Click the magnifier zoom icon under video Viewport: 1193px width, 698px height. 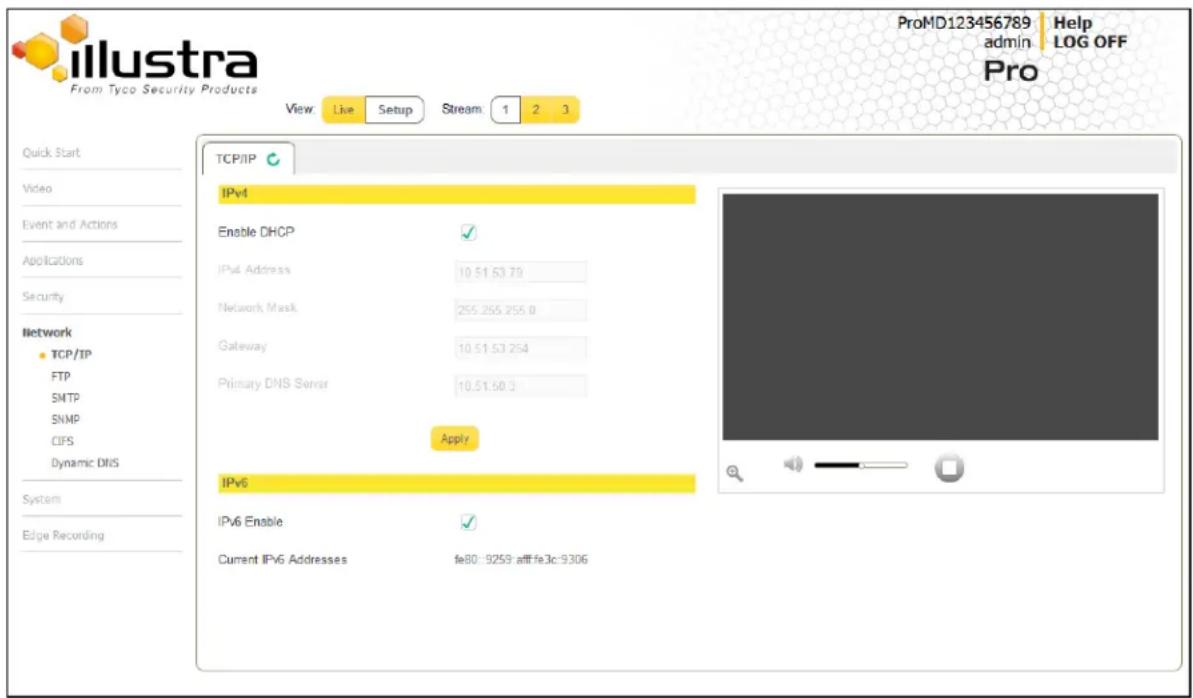734,473
